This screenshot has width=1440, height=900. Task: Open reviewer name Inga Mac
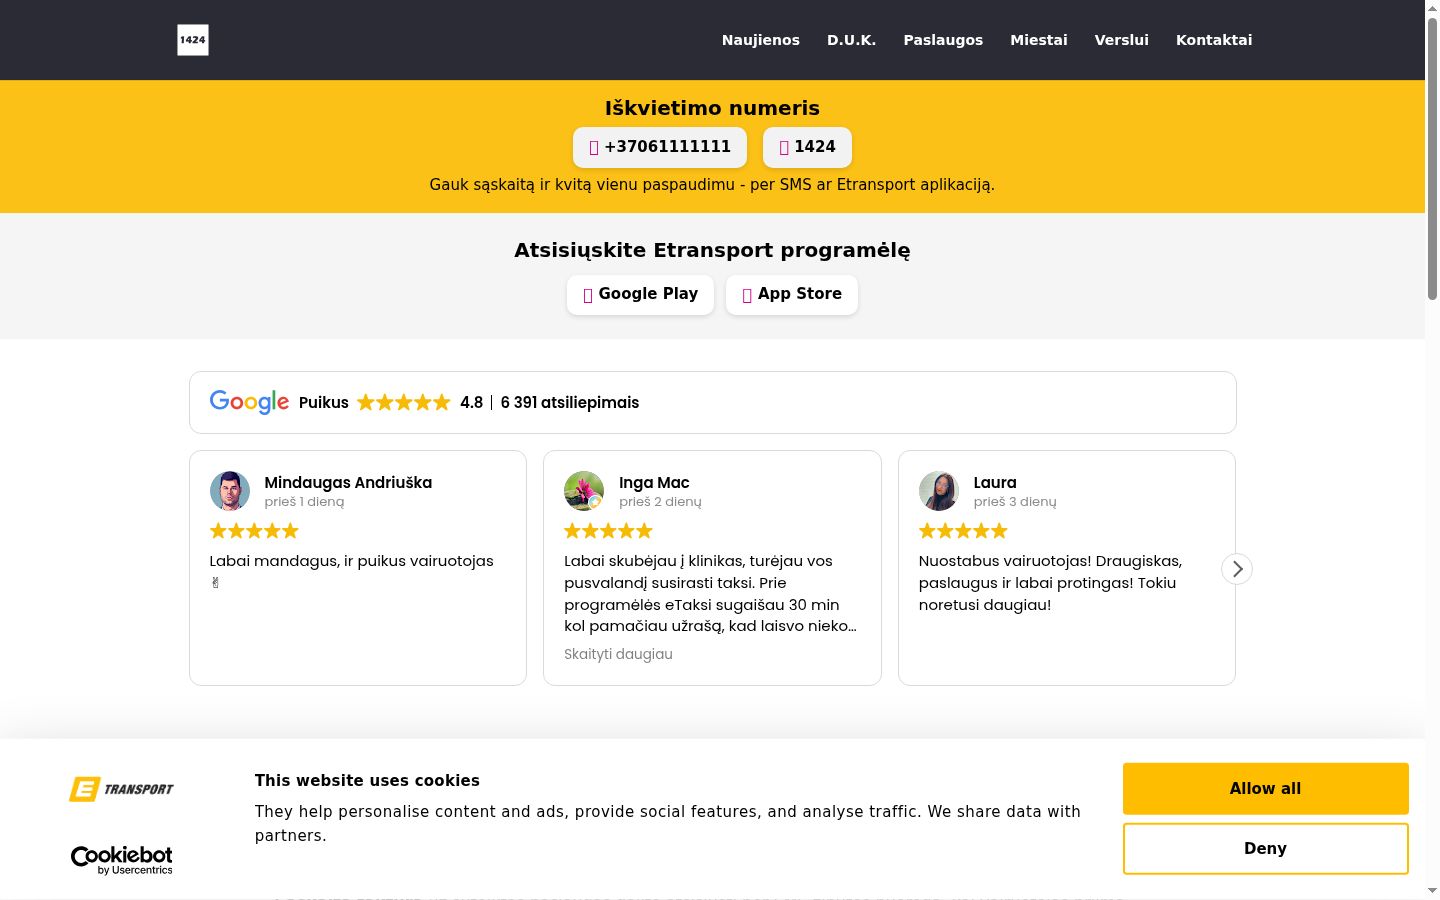(654, 482)
